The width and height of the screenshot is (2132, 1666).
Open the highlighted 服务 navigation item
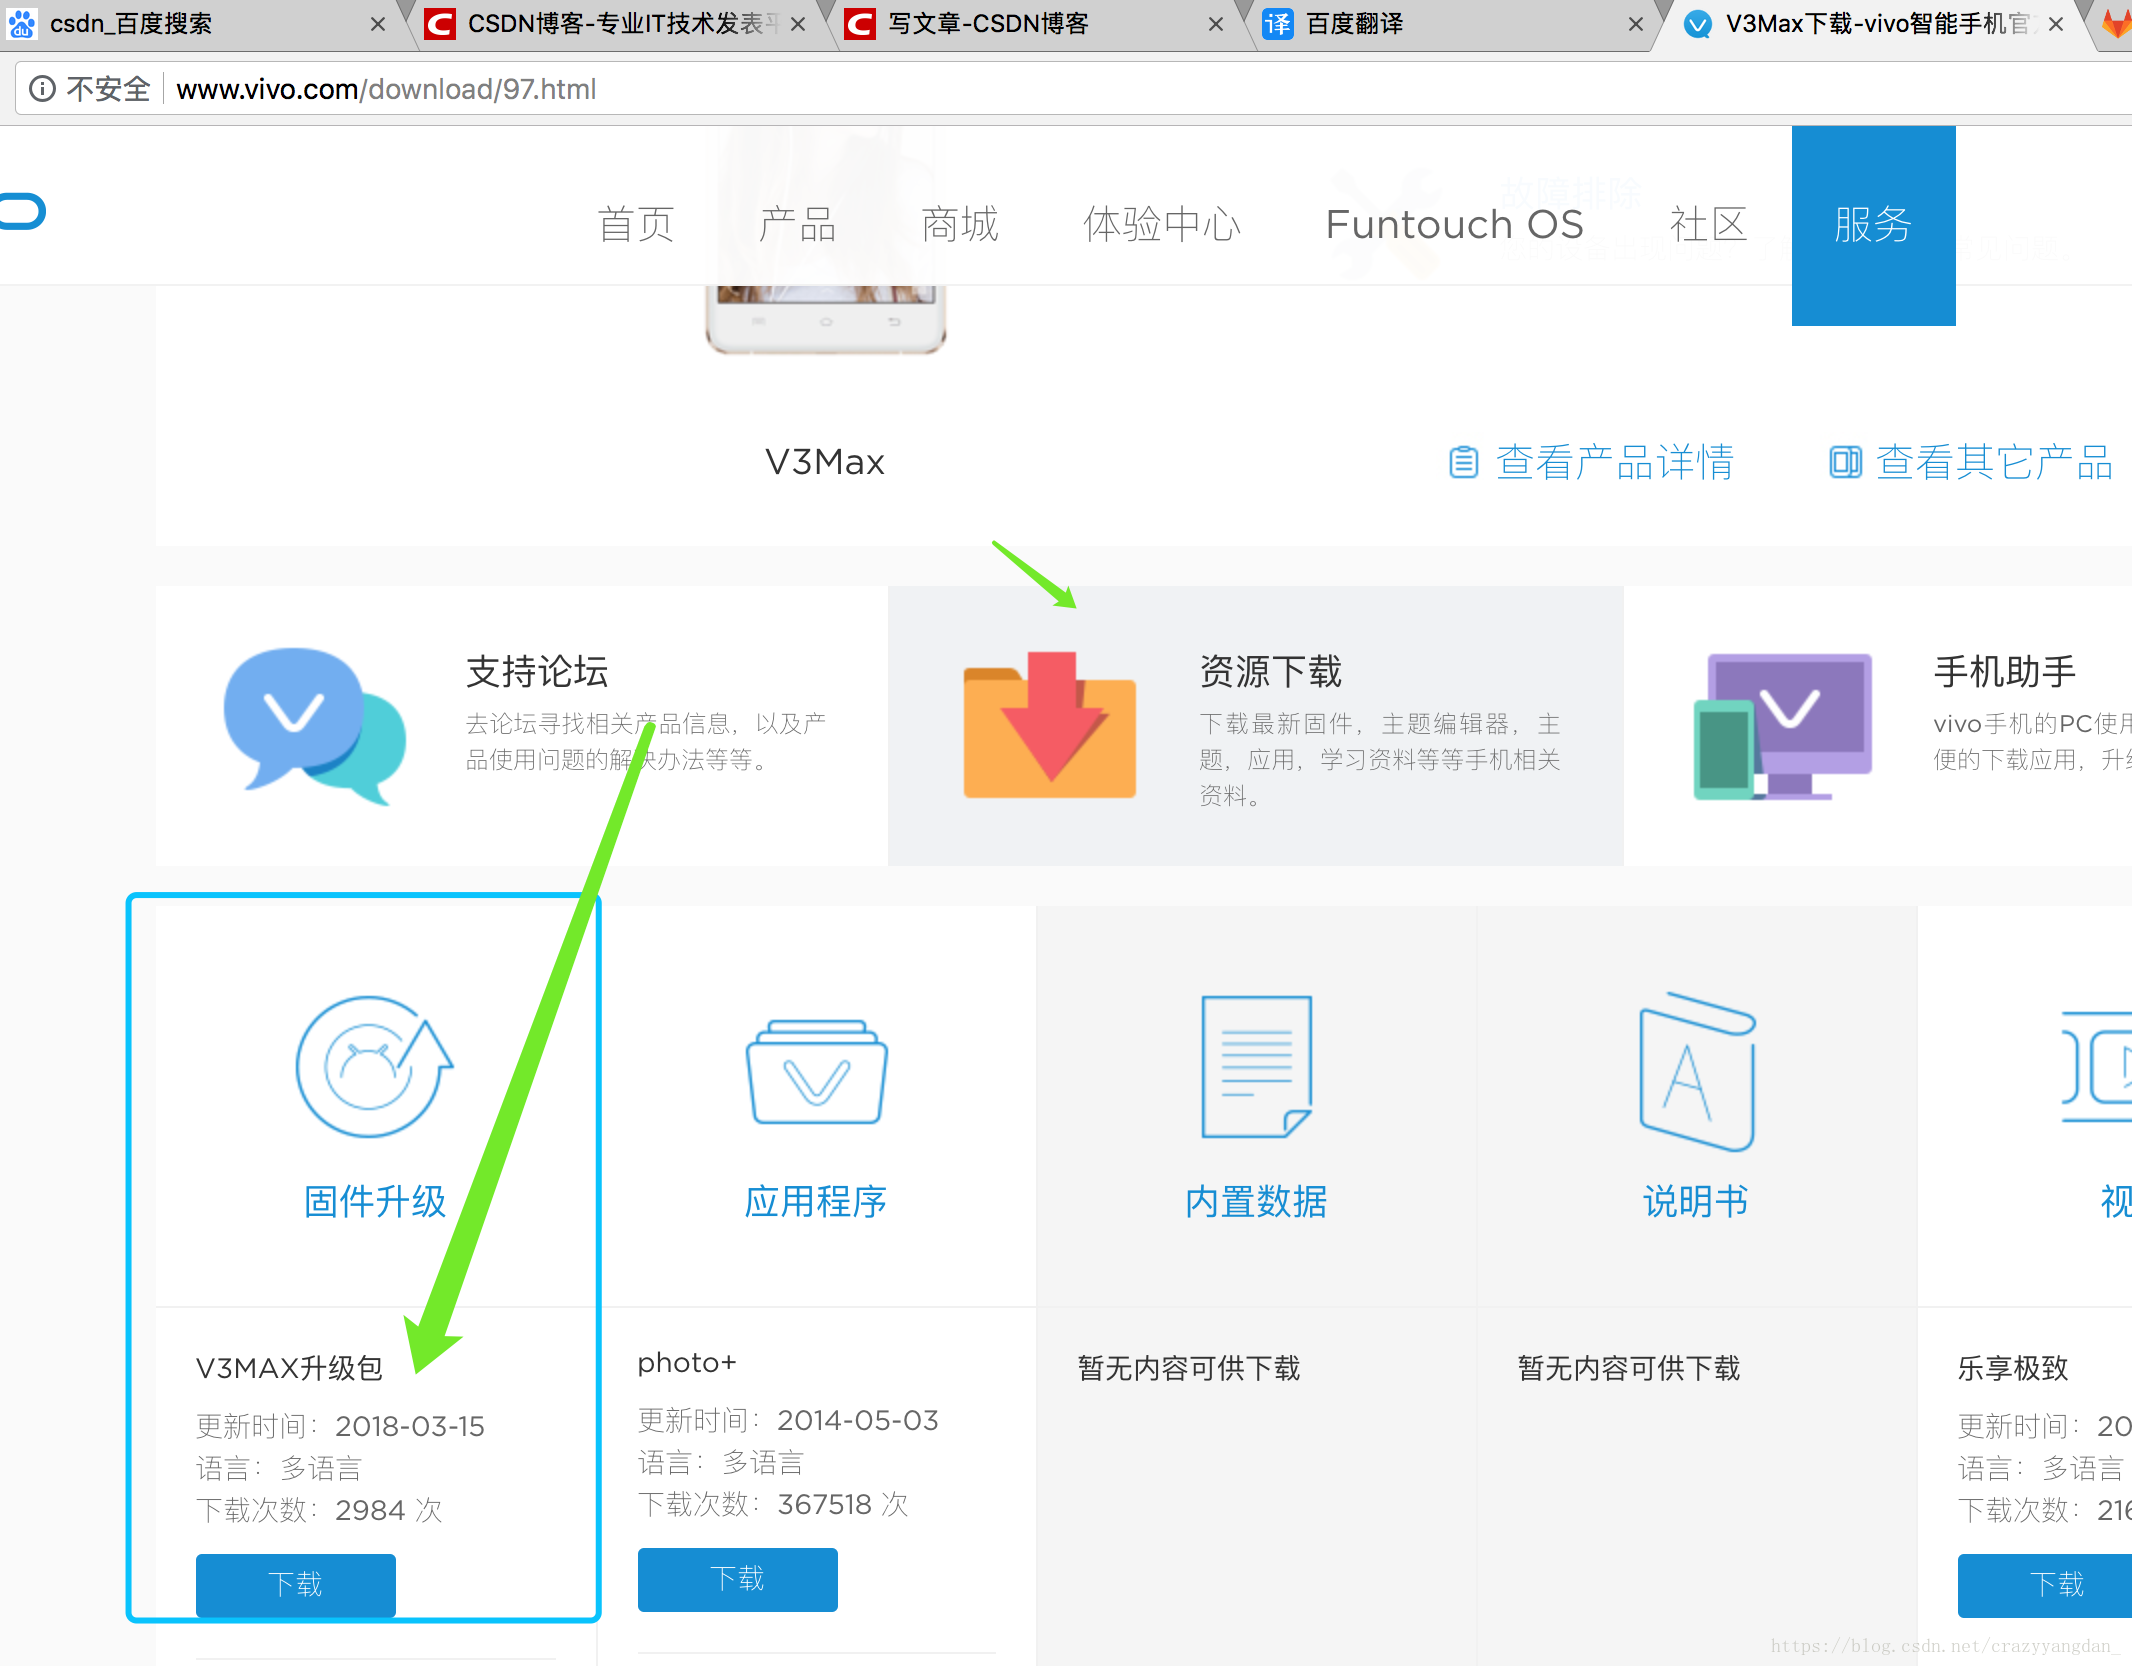click(1873, 225)
